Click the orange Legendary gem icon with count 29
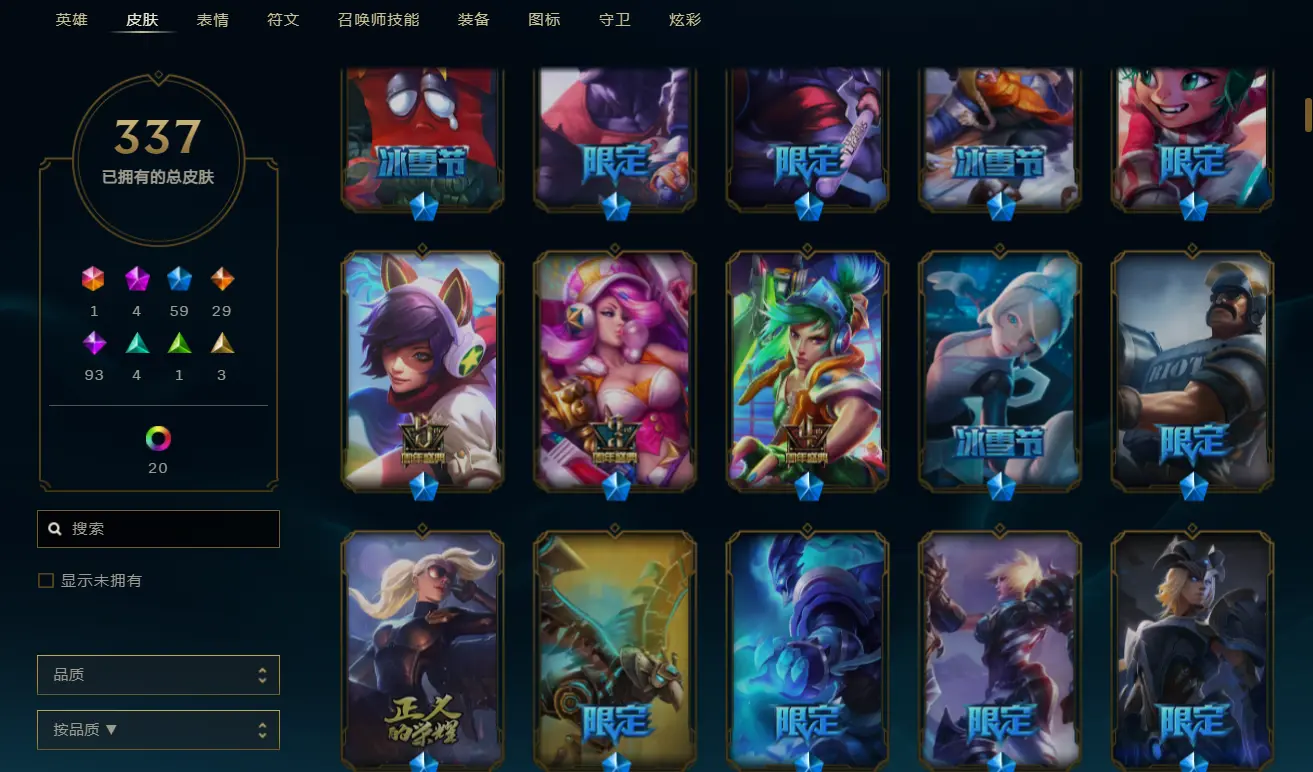1313x772 pixels. 222,279
